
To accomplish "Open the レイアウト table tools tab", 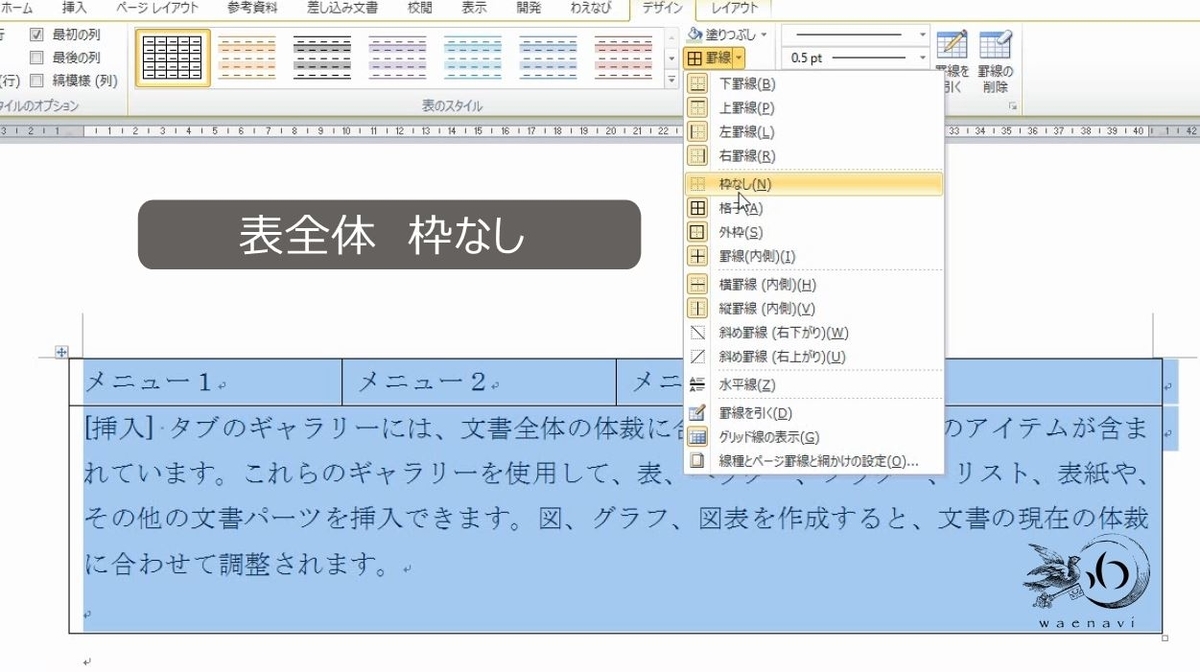I will click(x=733, y=9).
